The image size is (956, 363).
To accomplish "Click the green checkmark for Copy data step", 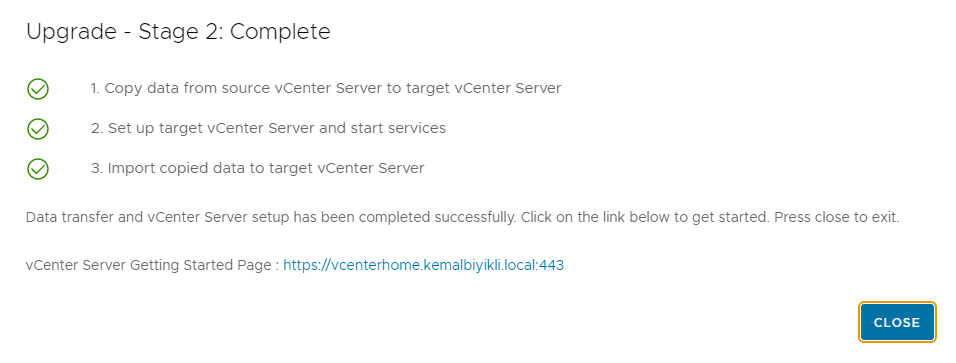I will 38,89.
